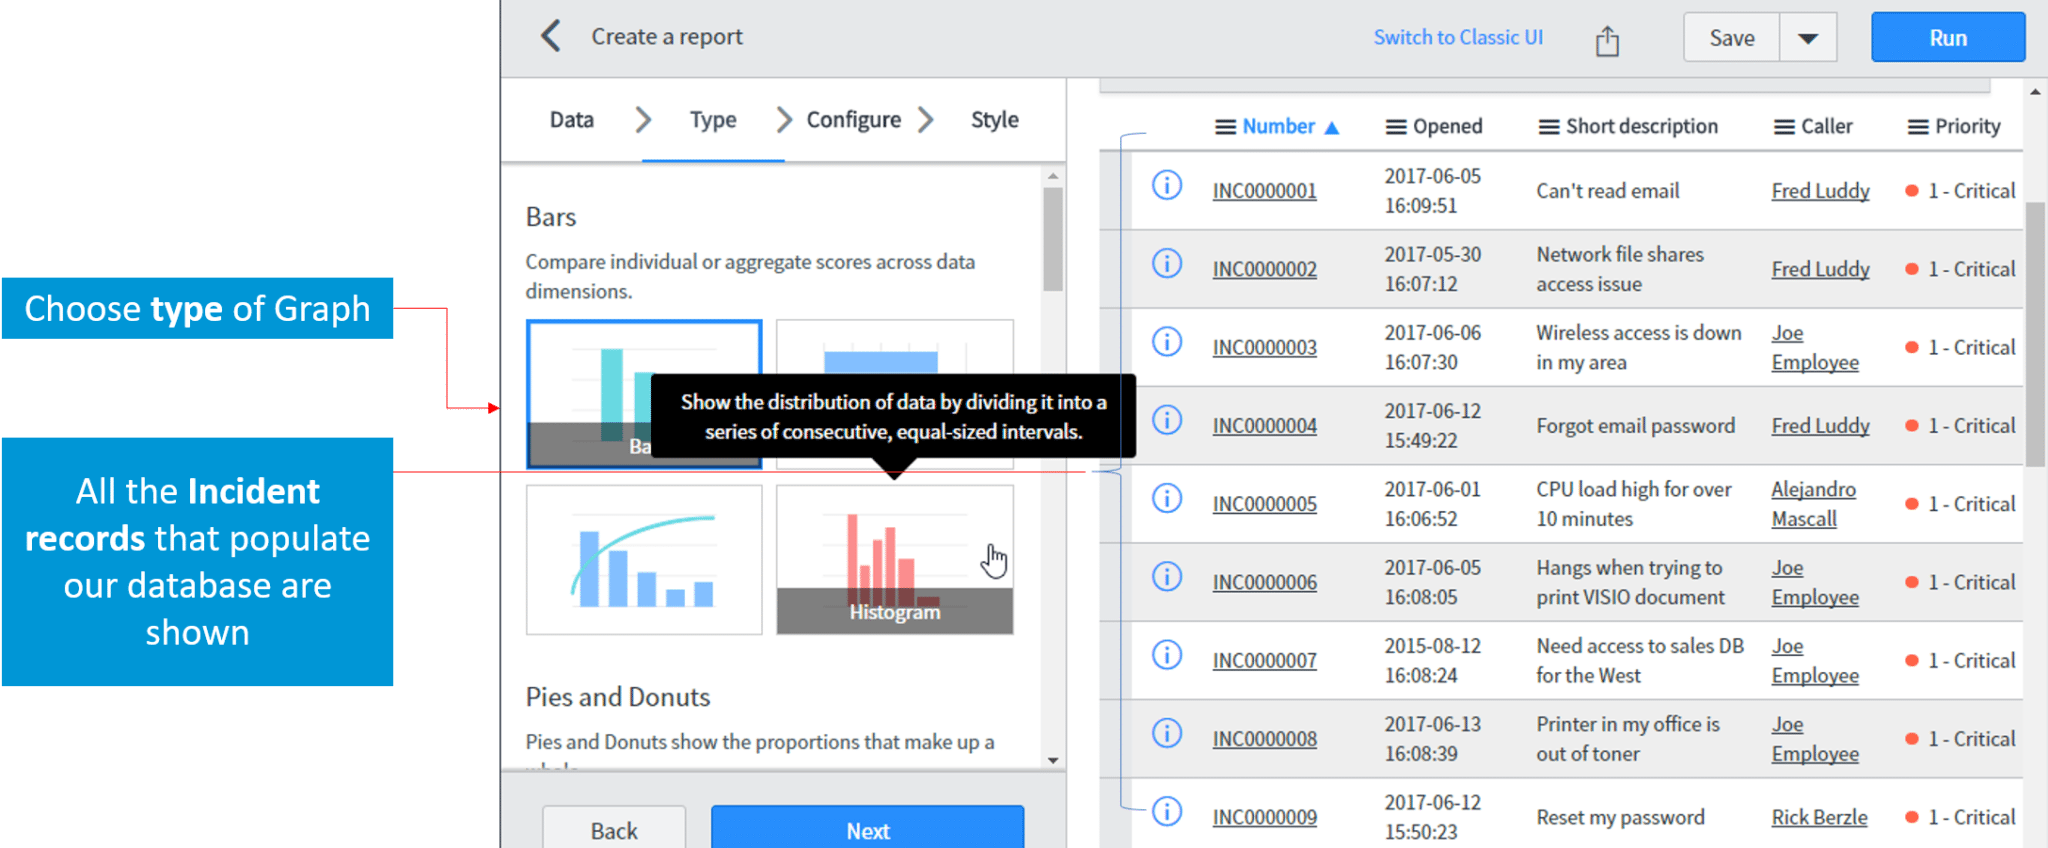The height and width of the screenshot is (848, 2048).
Task: Switch to the Type step tab
Action: click(713, 120)
